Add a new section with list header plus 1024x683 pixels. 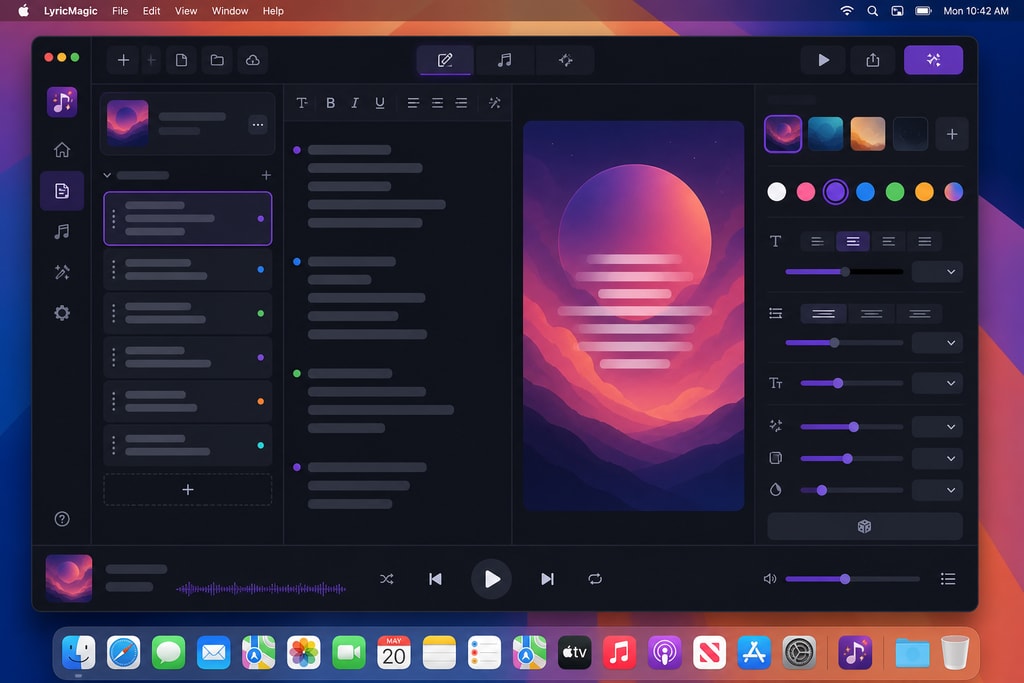click(x=266, y=175)
